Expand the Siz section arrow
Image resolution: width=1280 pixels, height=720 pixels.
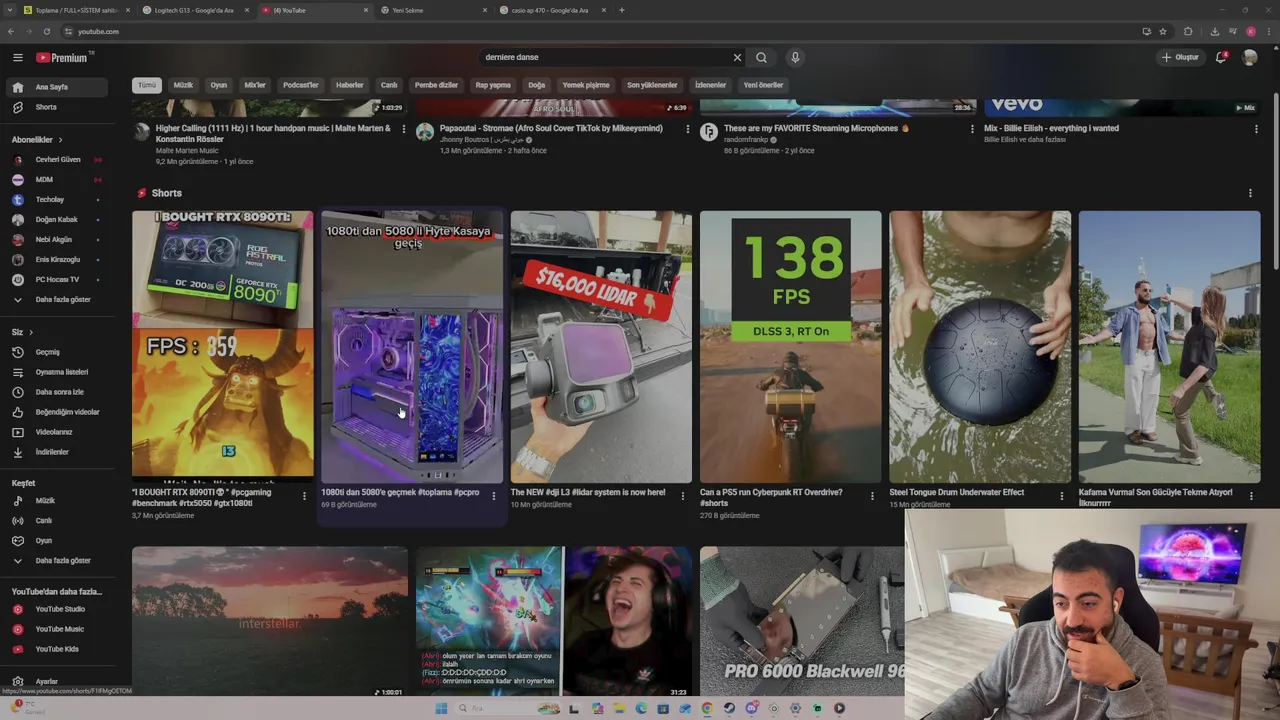click(31, 332)
